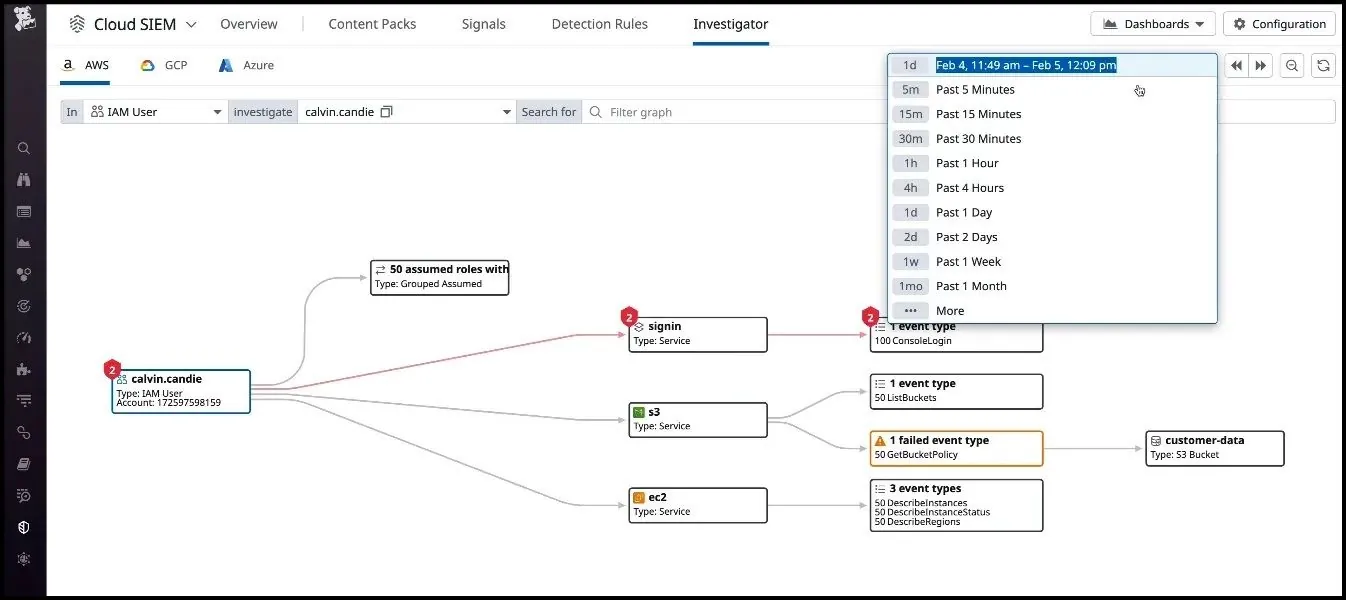This screenshot has height=600, width=1346.
Task: Click the Configuration button
Action: pyautogui.click(x=1280, y=24)
